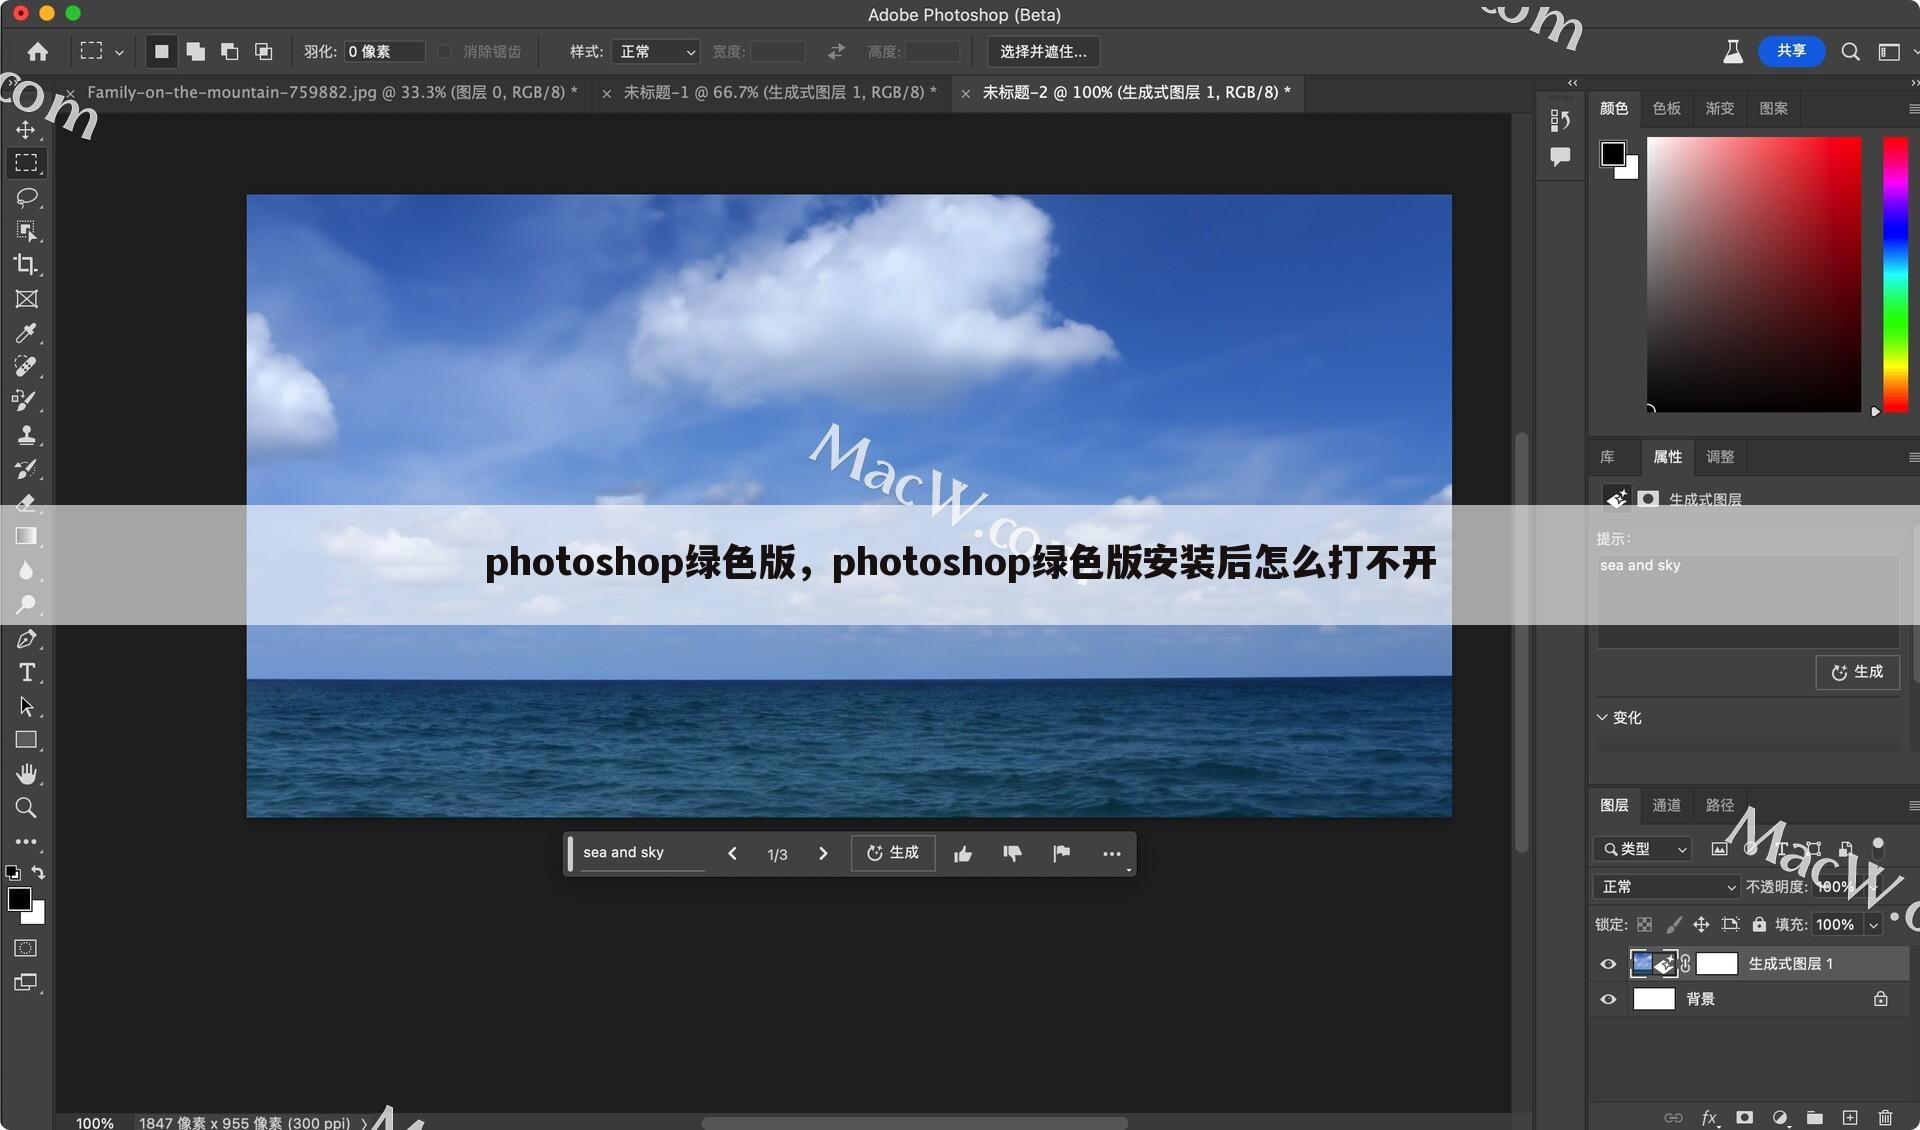Screen dimensions: 1920x1130
Task: Delete layer with the trash icon
Action: click(x=1885, y=1118)
